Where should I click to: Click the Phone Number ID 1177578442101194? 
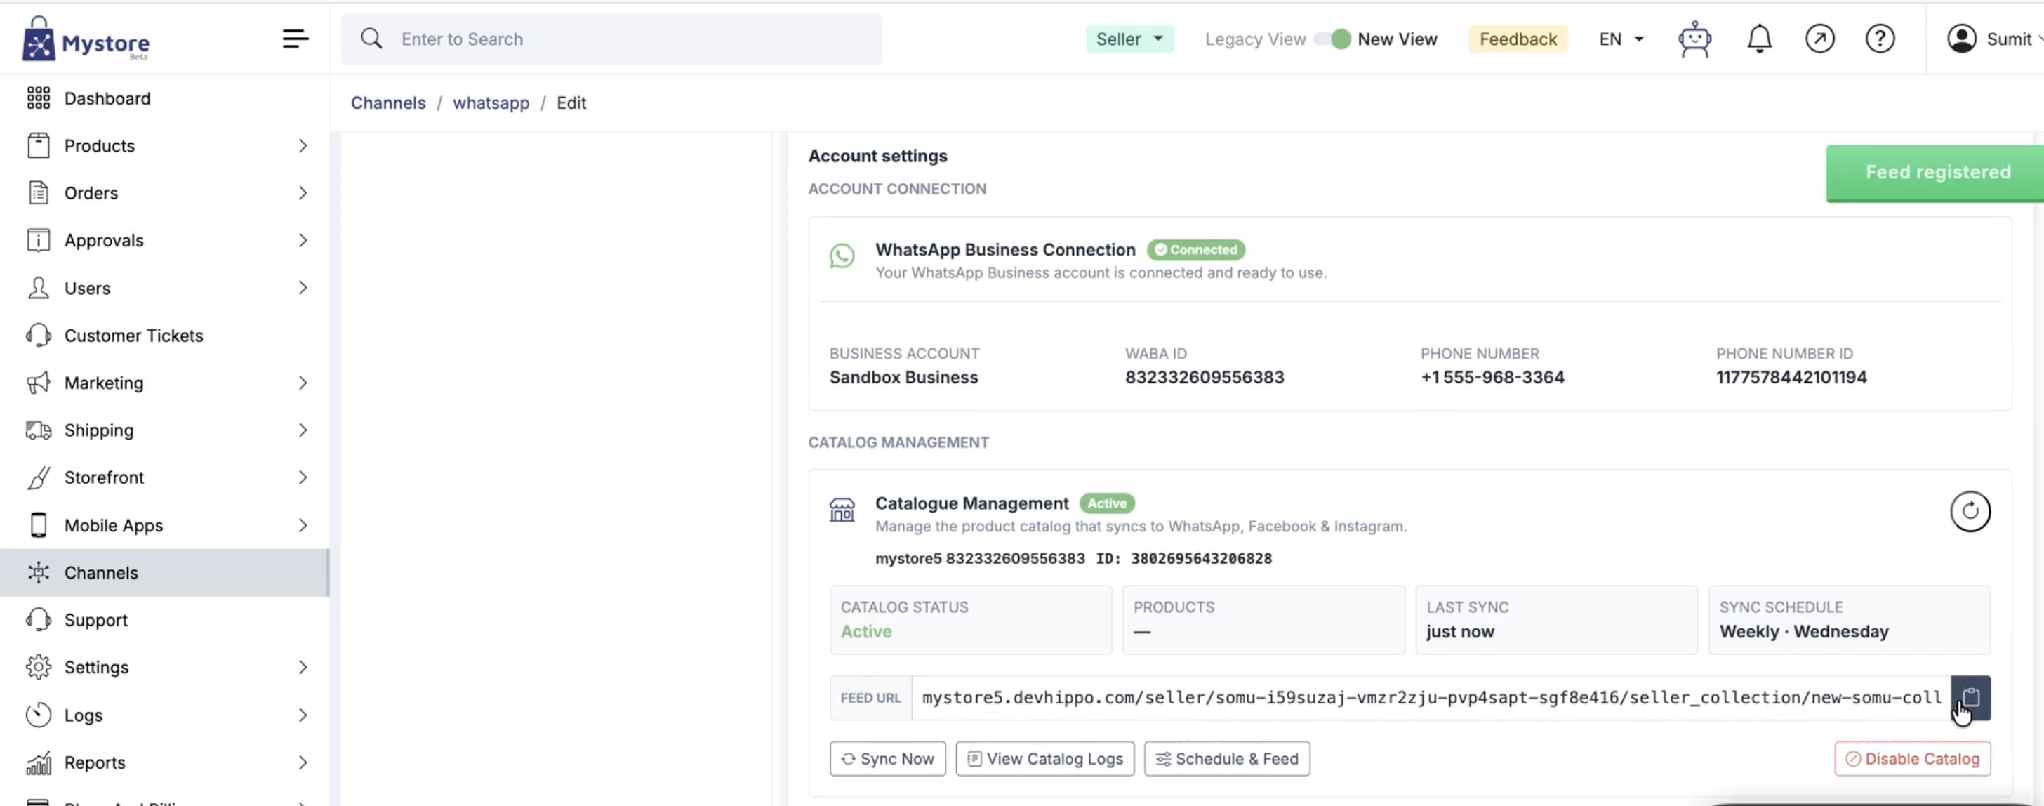pos(1791,378)
